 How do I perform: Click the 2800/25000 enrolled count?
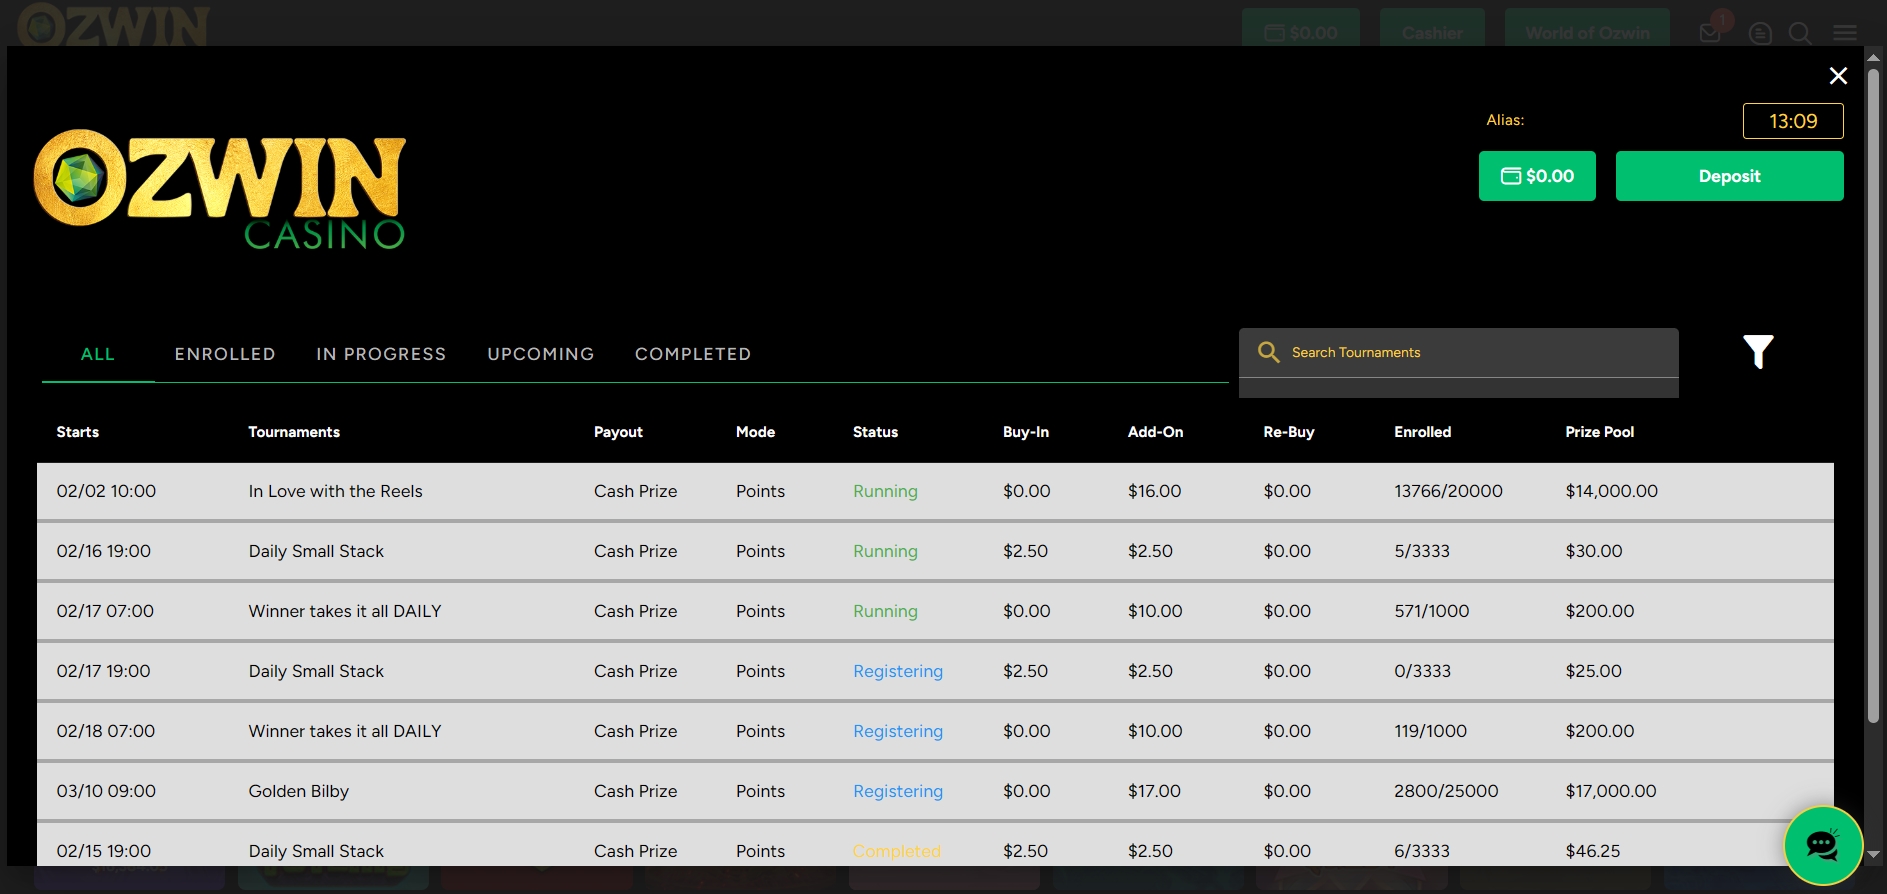point(1447,791)
